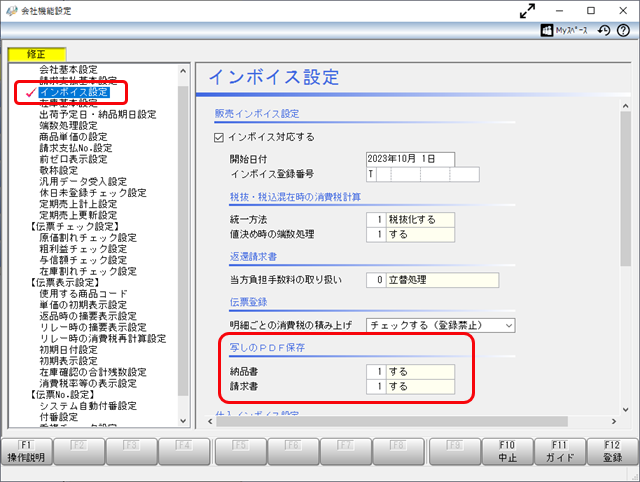Click the 統一方法 code field
This screenshot has width=640, height=482.
tap(376, 220)
